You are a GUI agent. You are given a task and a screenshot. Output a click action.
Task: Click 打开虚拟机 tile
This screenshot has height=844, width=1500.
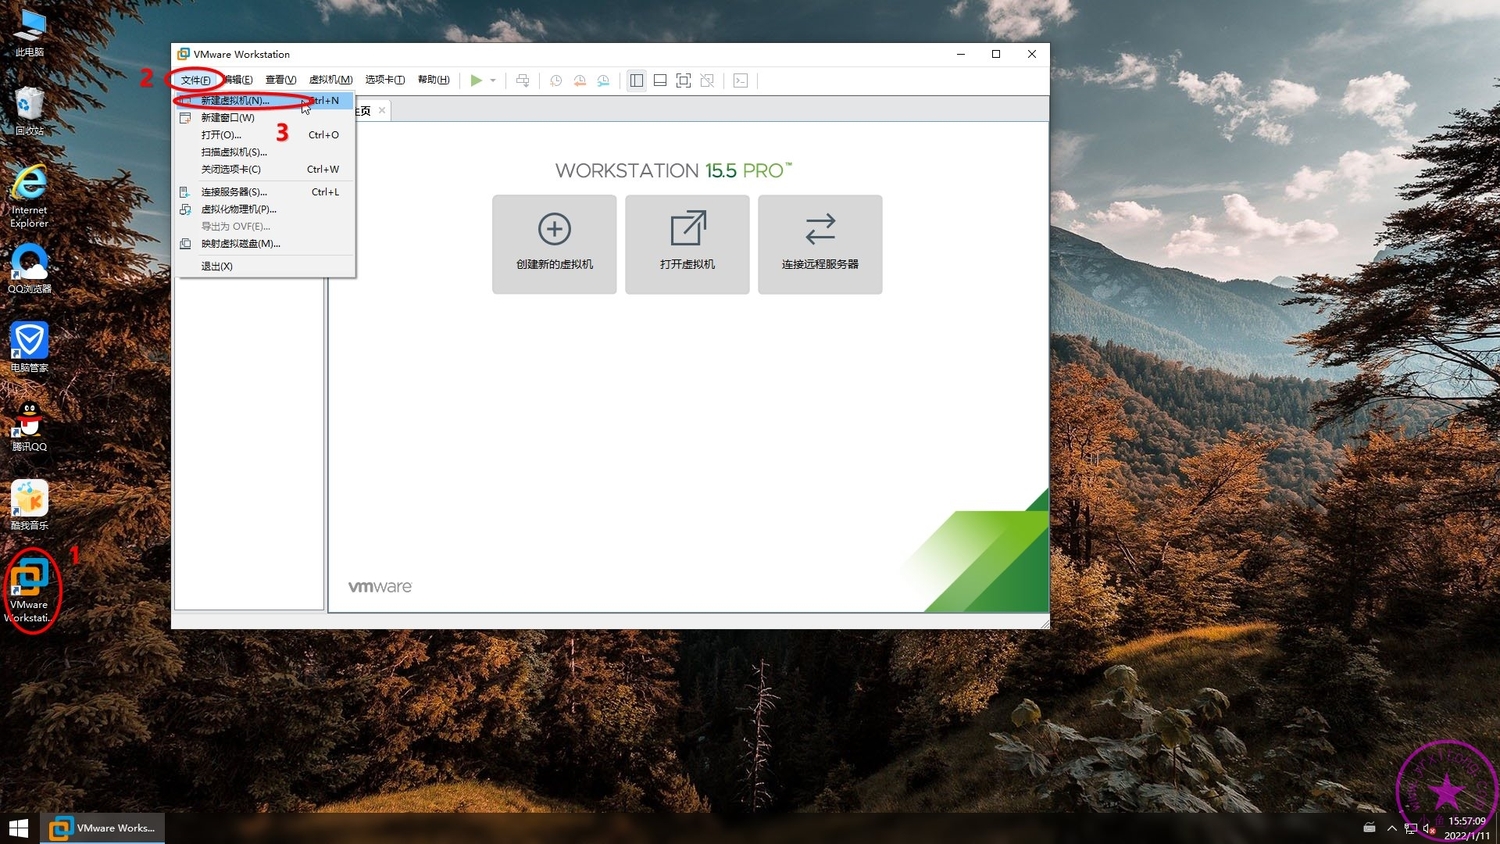(687, 244)
